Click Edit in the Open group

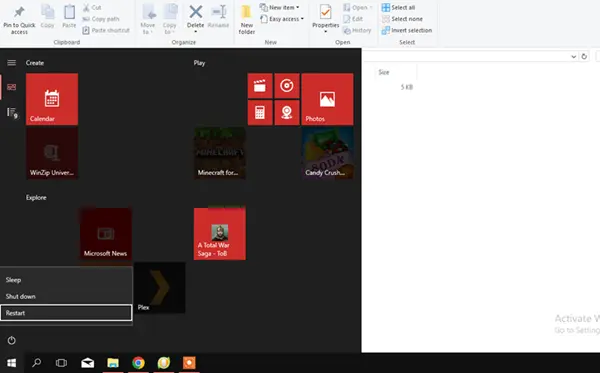(353, 19)
